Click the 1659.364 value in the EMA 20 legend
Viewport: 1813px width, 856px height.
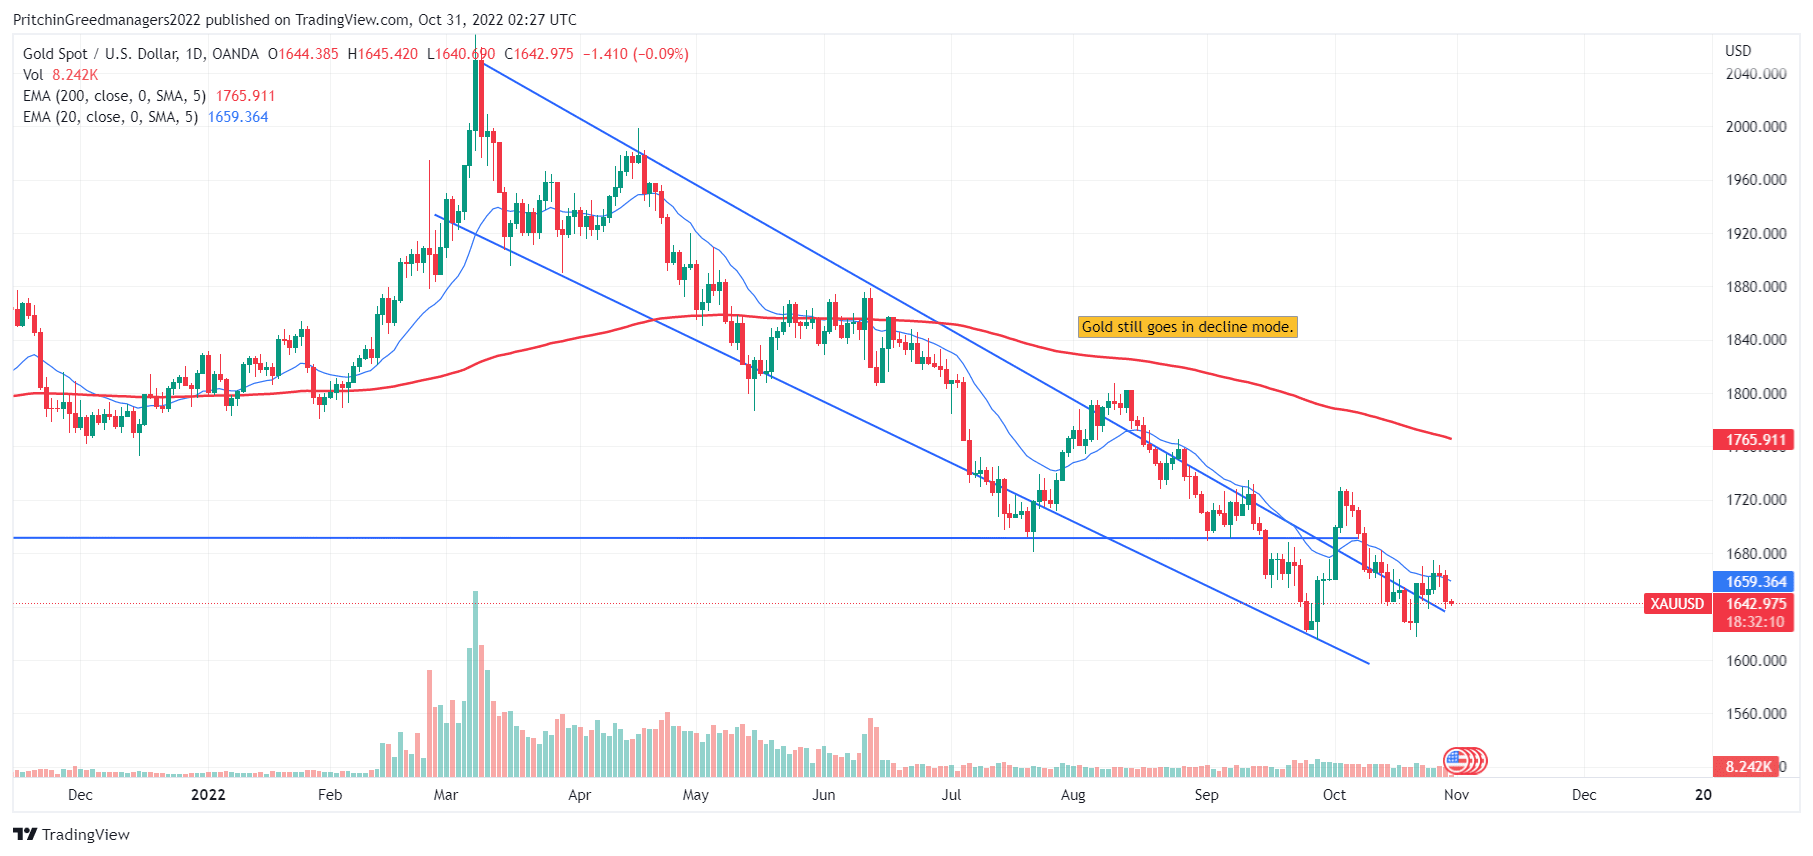[238, 117]
